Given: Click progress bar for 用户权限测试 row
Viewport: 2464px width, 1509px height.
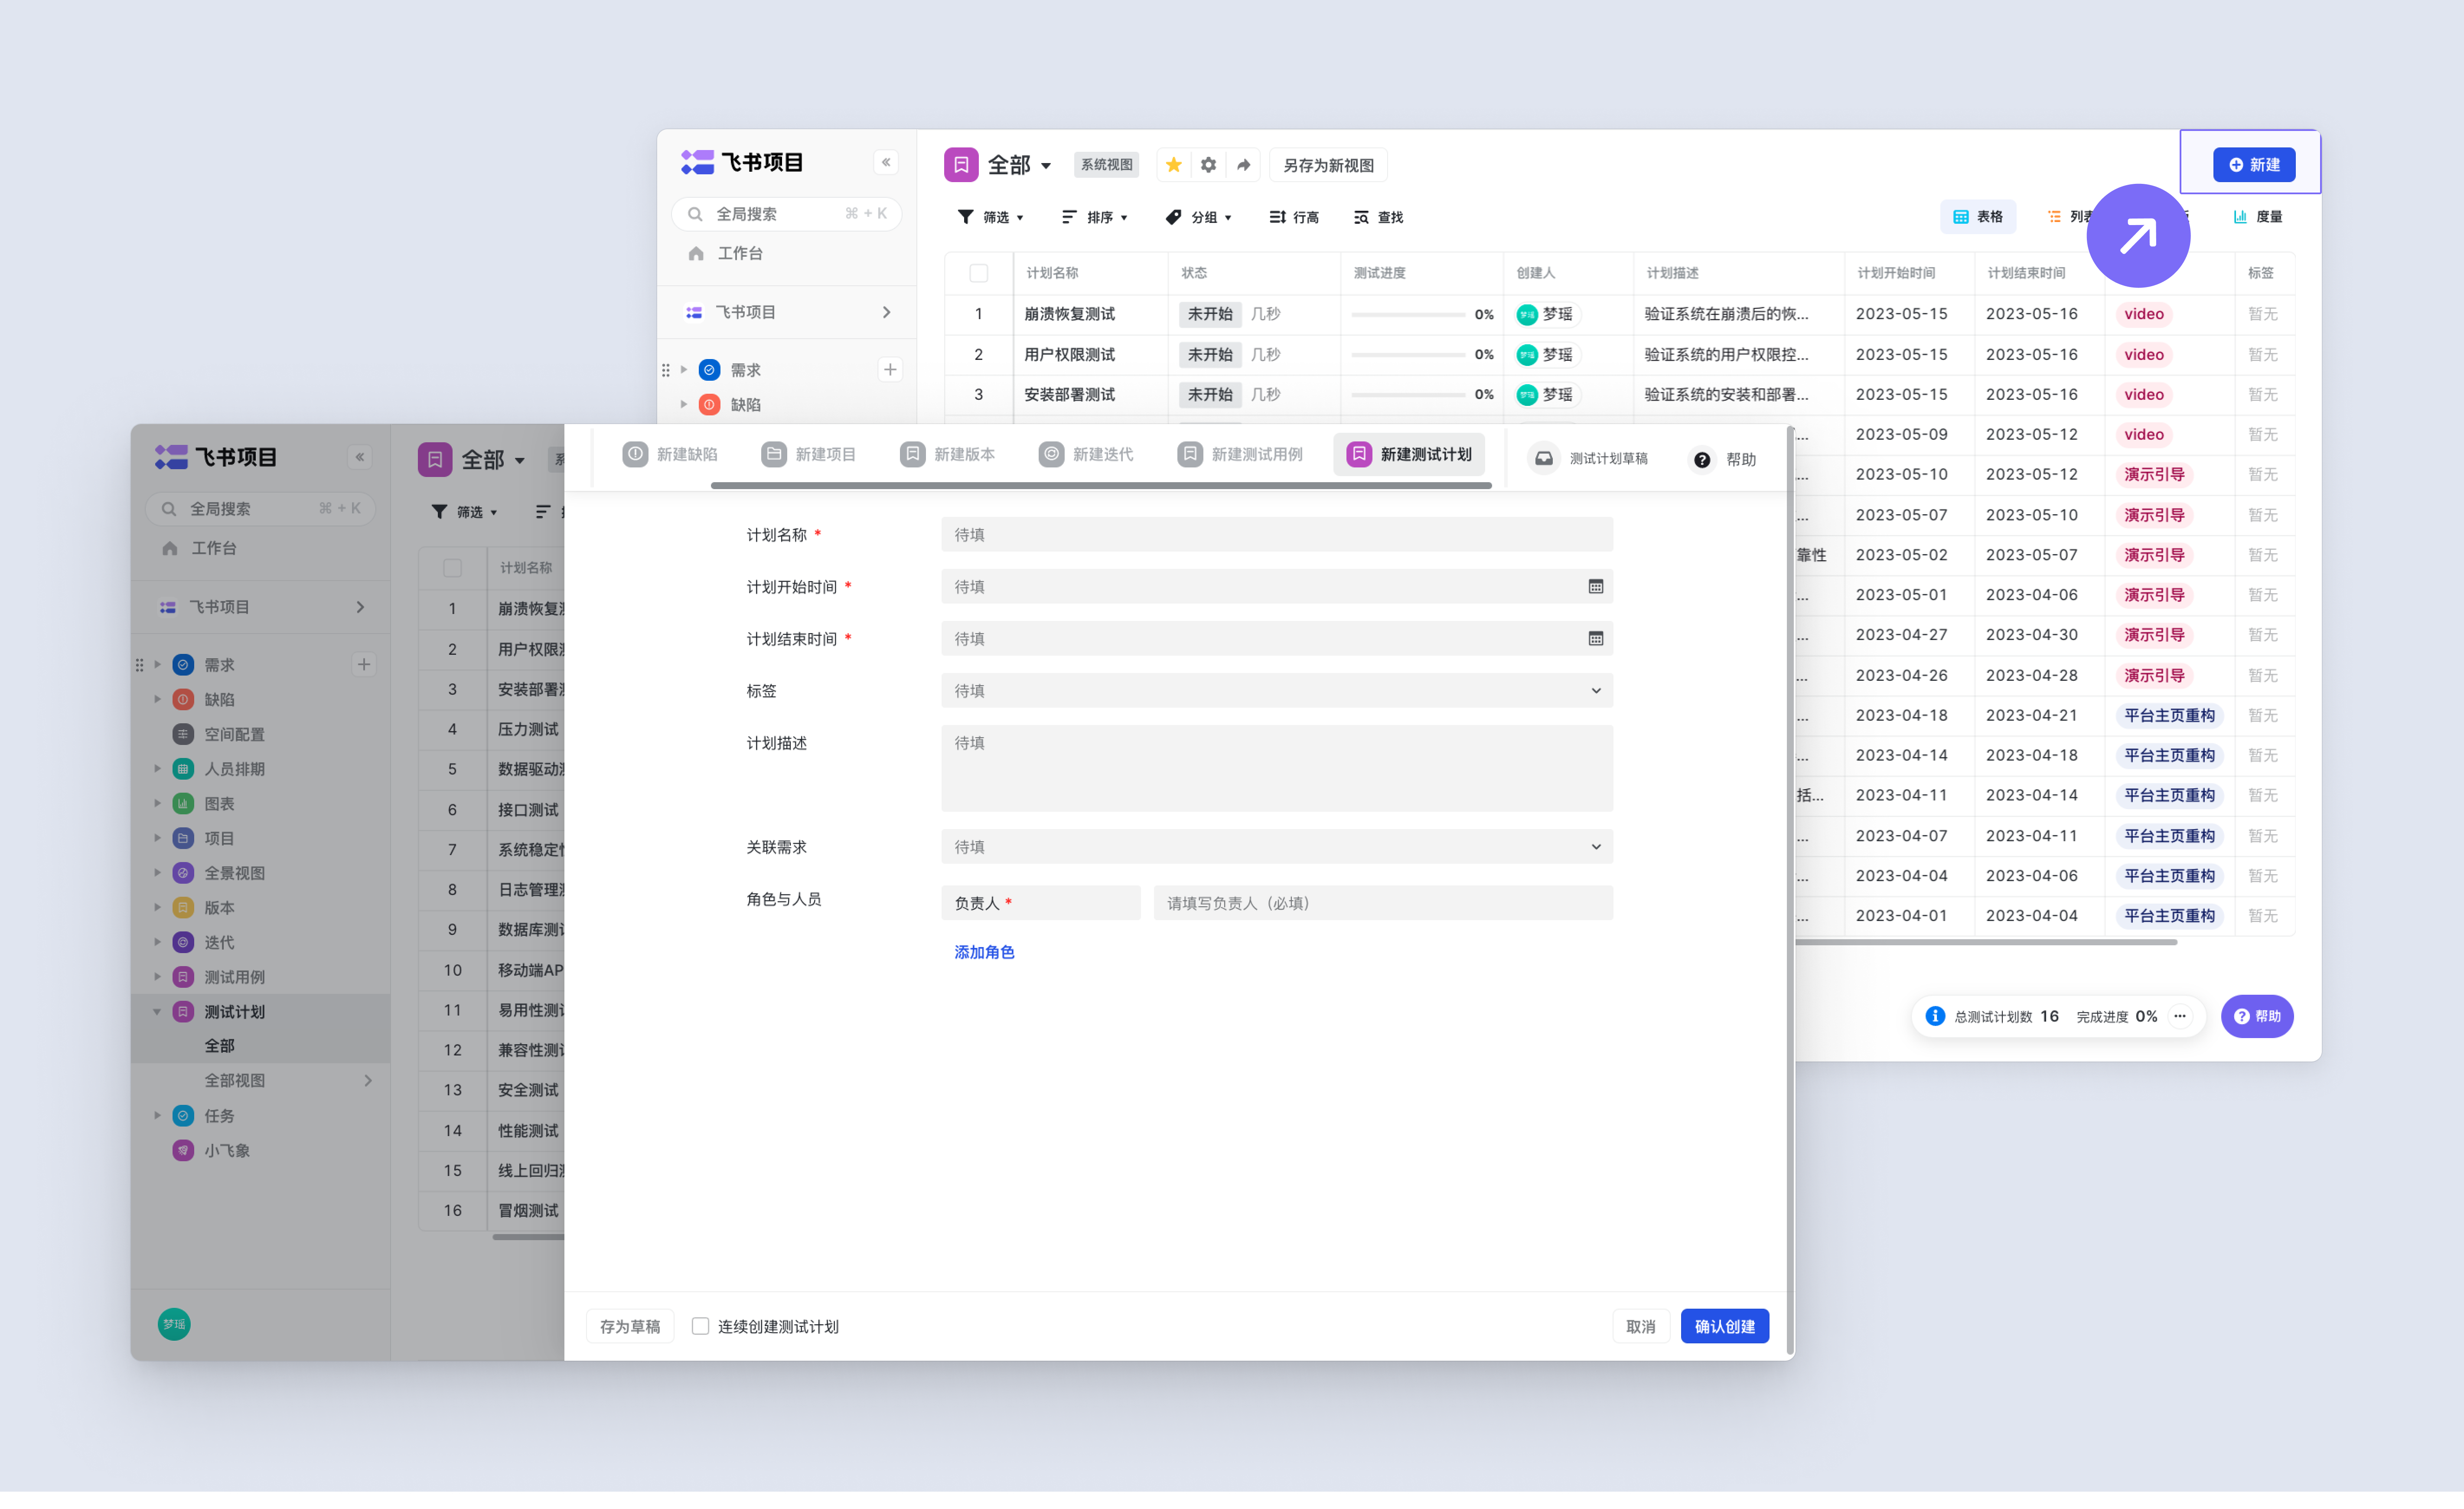Looking at the screenshot, I should 1408,355.
